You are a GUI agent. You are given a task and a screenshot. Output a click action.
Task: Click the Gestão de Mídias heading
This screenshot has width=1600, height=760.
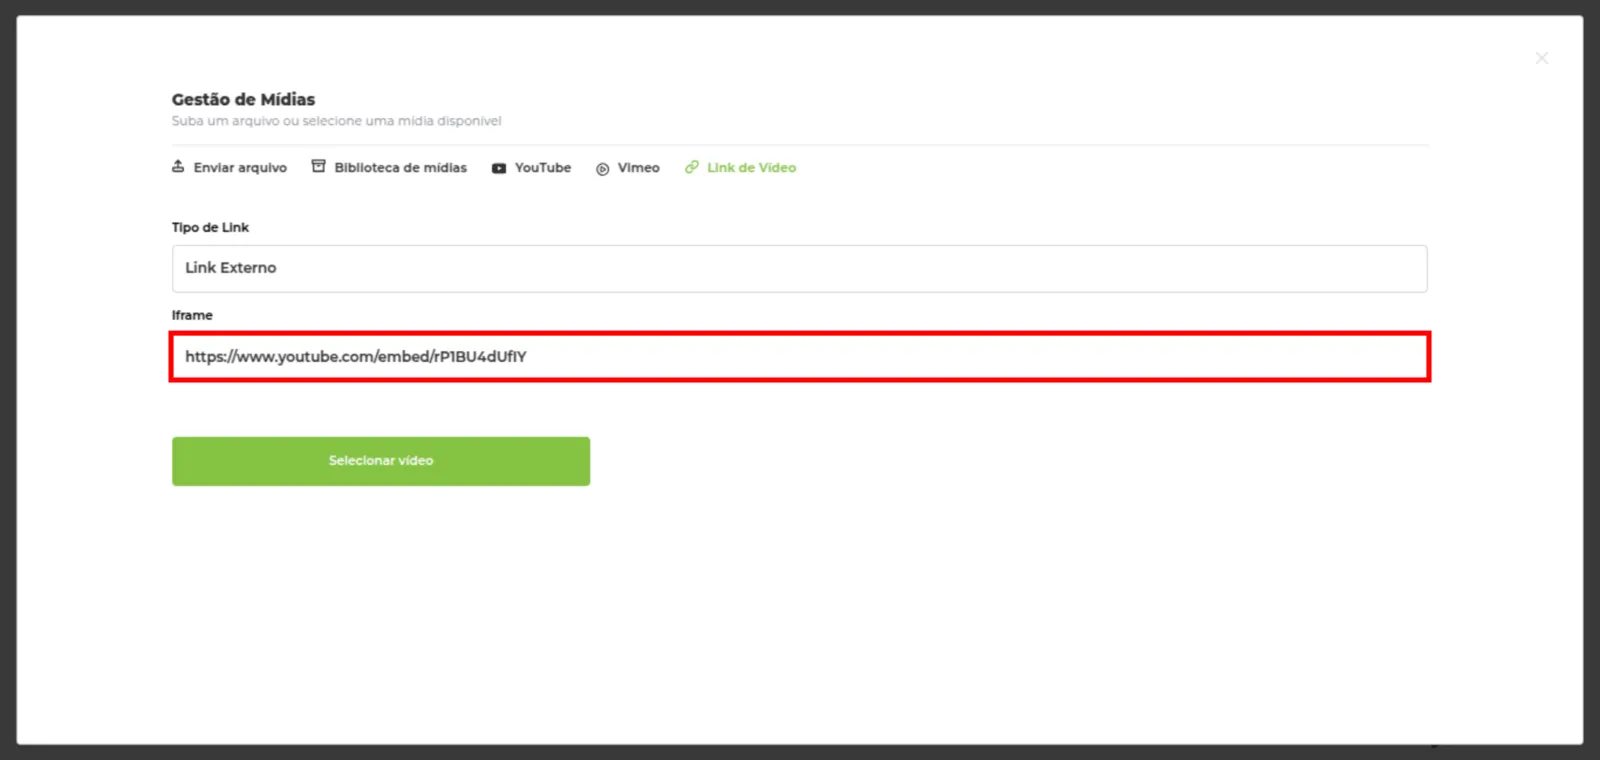[243, 99]
